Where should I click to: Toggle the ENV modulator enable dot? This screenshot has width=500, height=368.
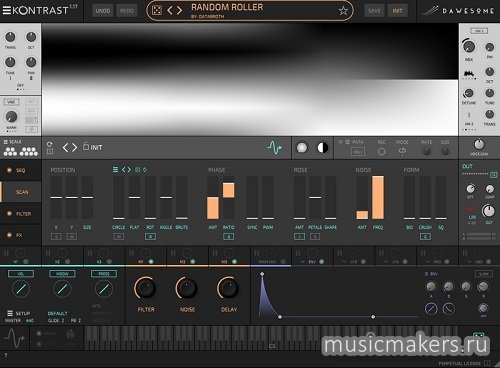(321, 262)
